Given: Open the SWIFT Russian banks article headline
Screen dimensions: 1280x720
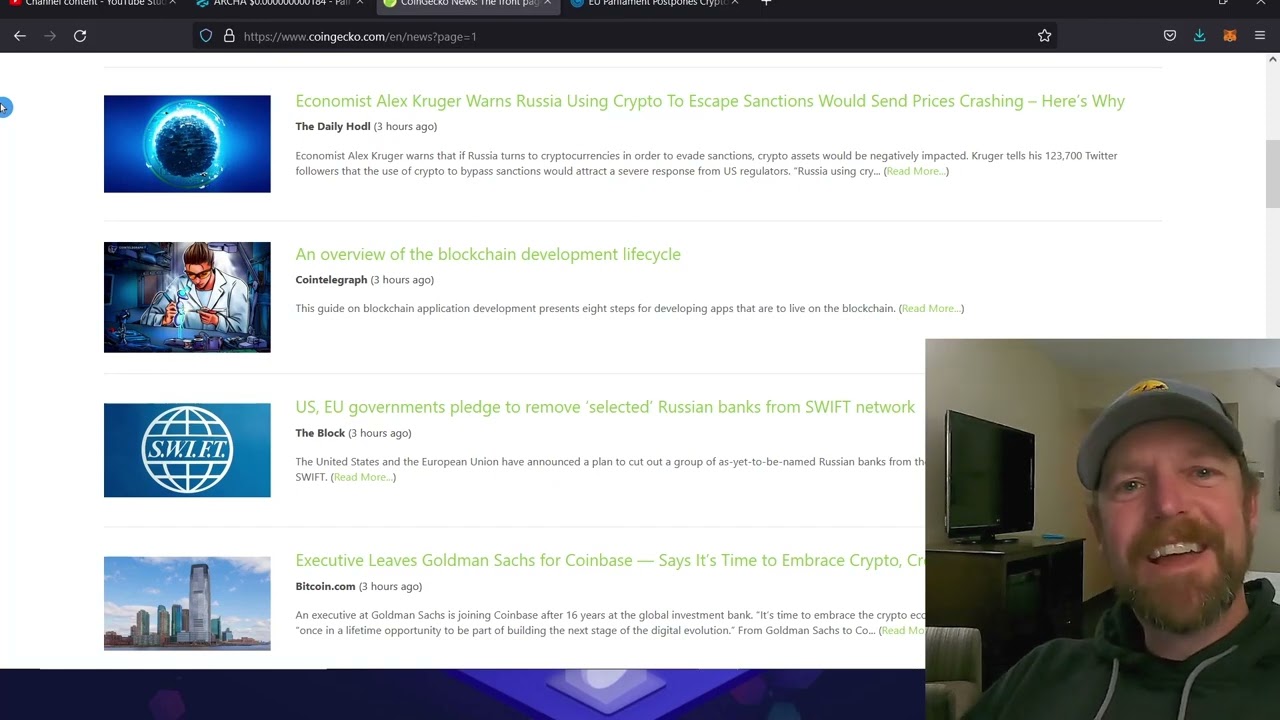Looking at the screenshot, I should click(605, 407).
